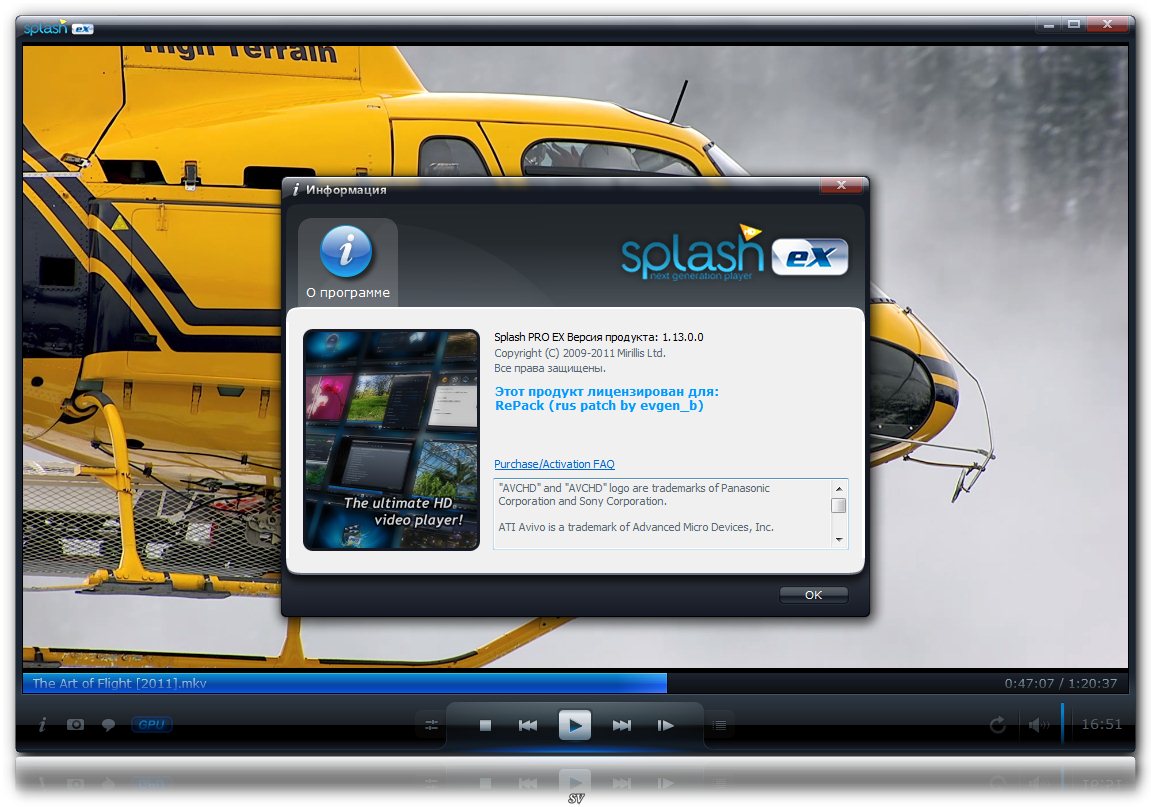
Task: Toggle the repeat loop icon
Action: pyautogui.click(x=997, y=725)
